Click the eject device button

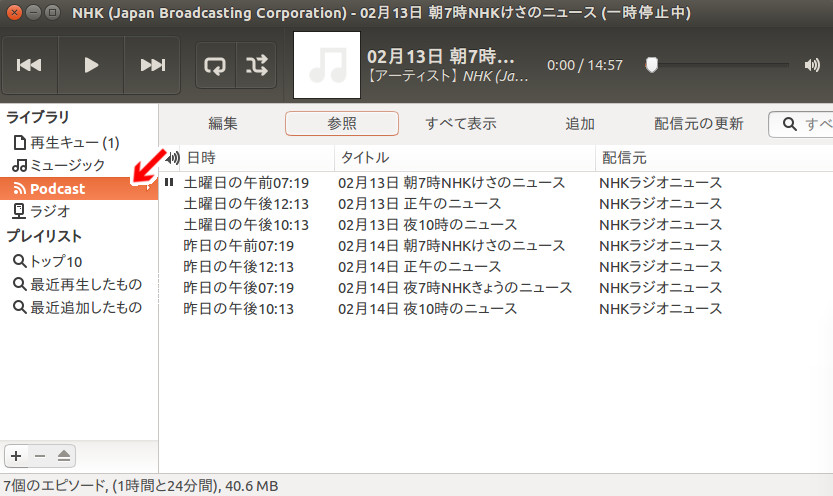[64, 456]
